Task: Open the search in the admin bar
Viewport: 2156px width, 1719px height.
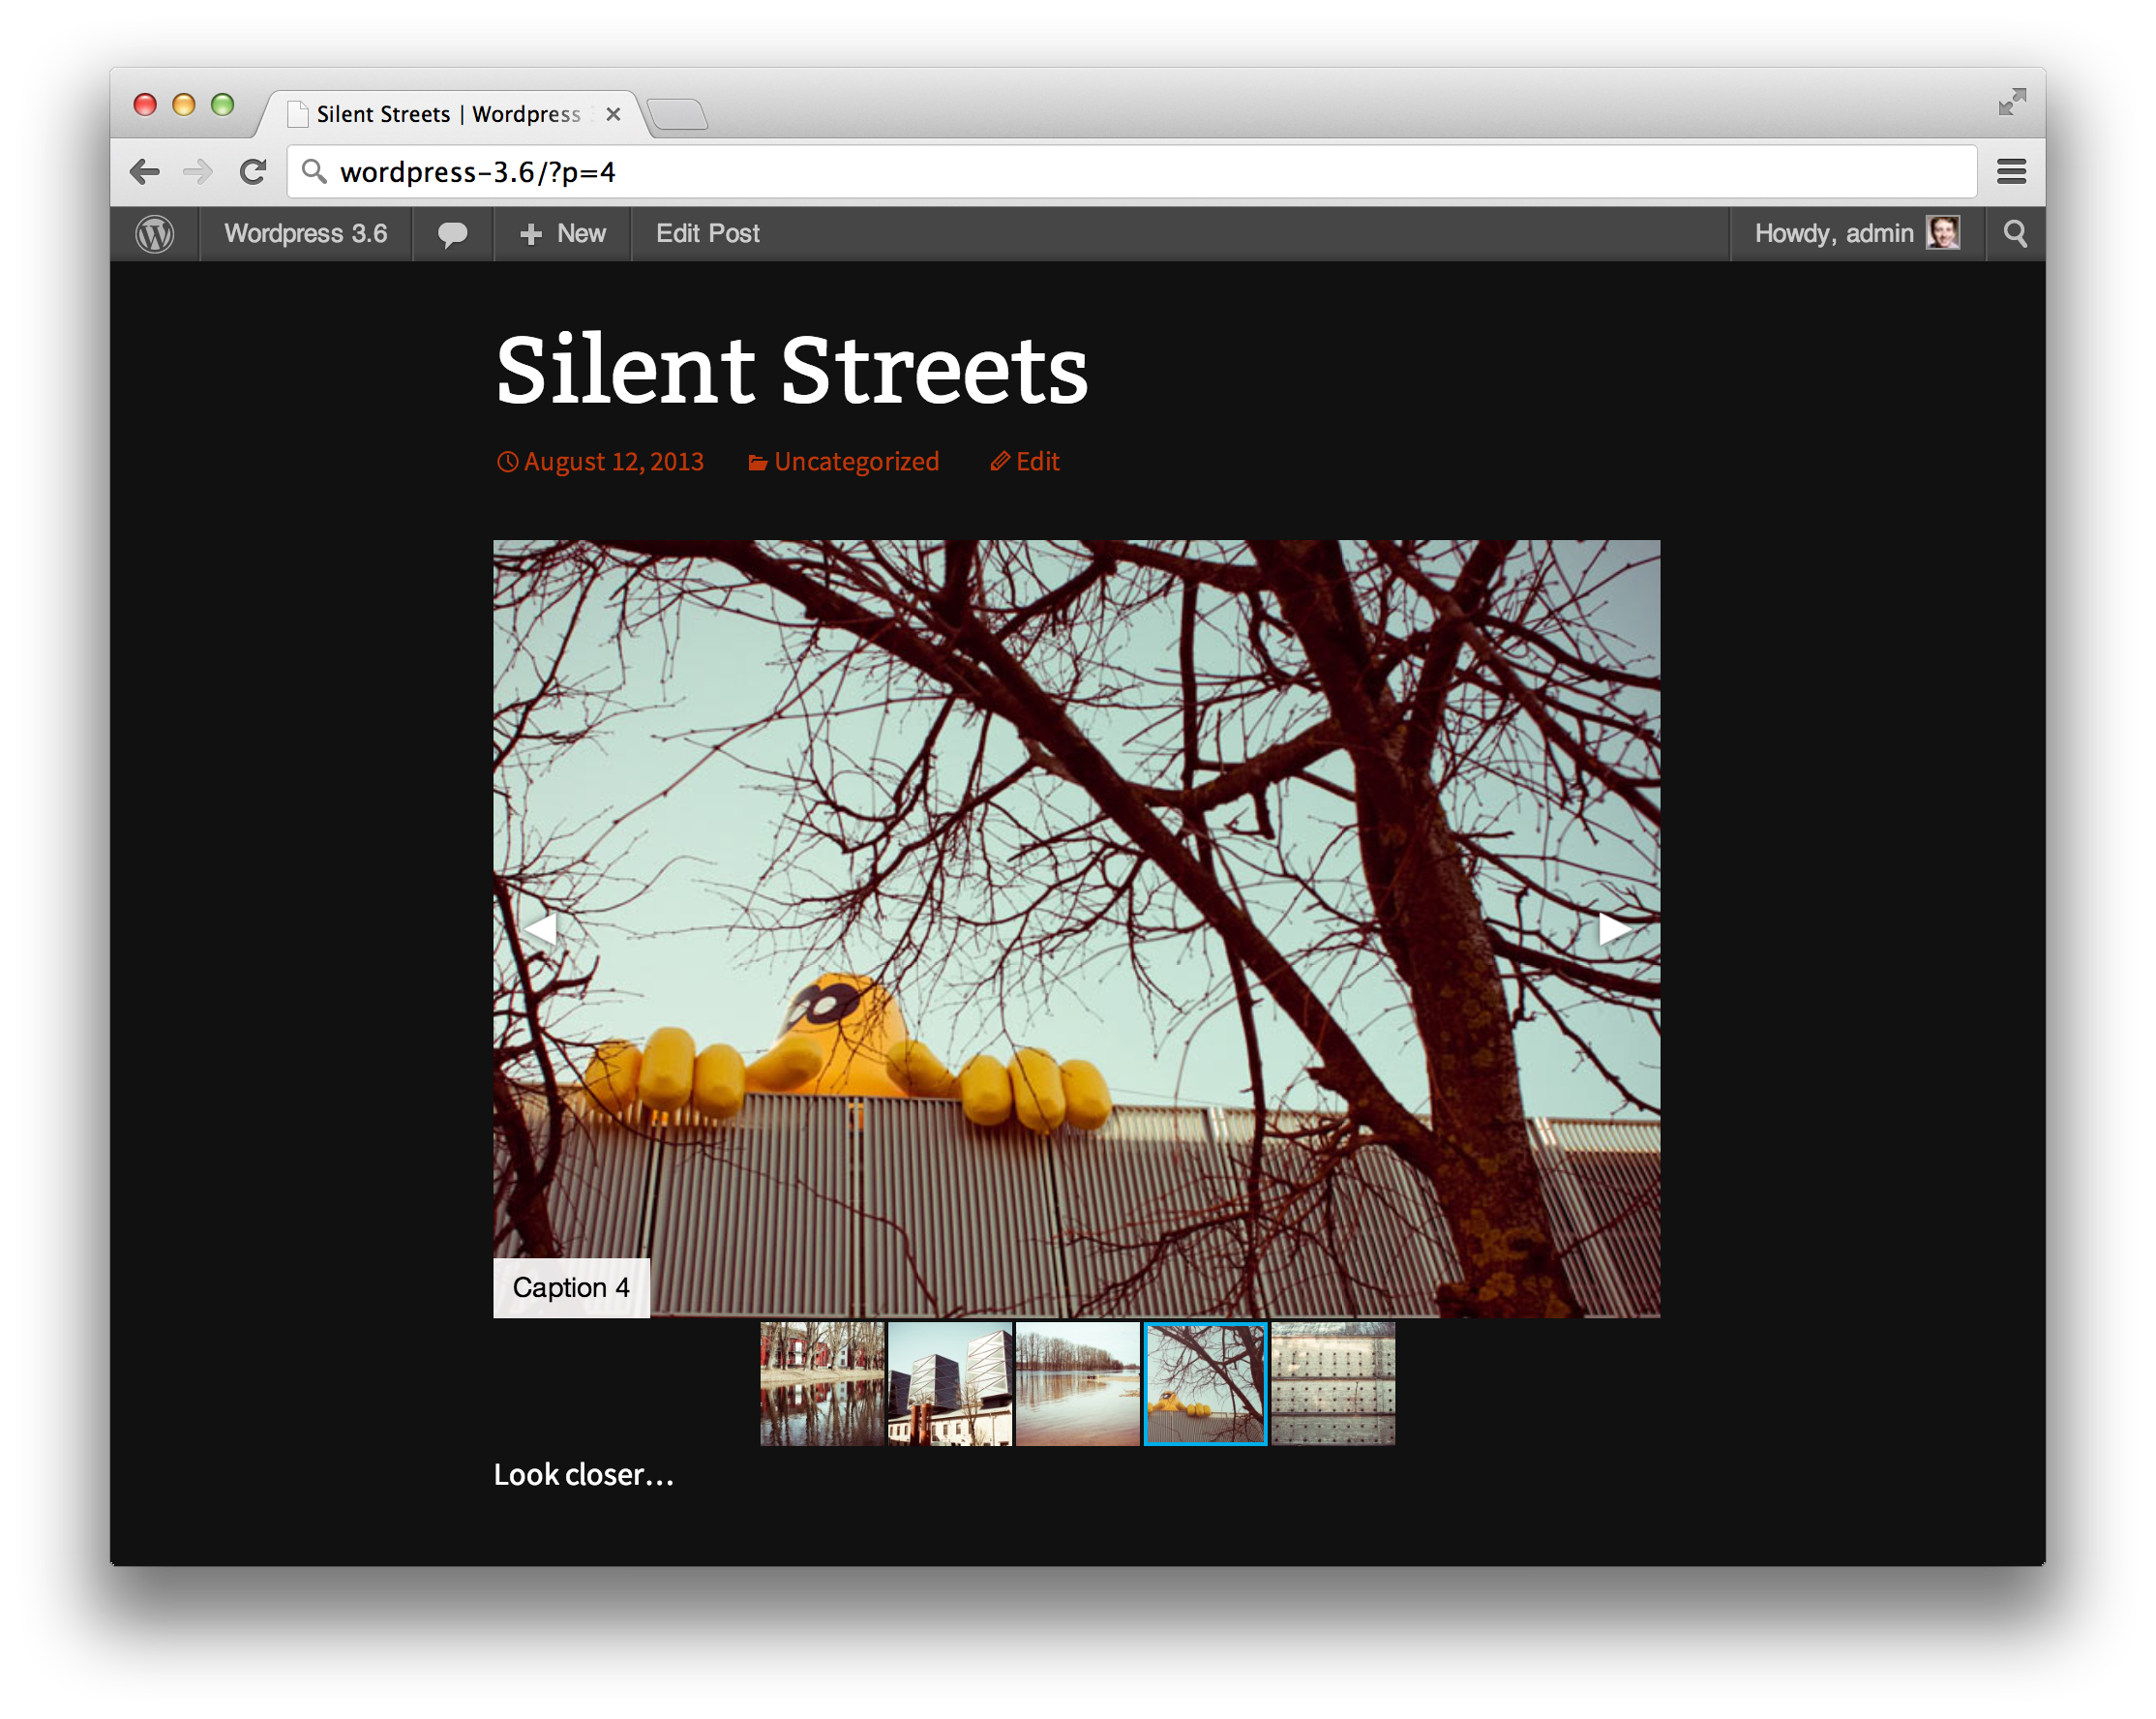Action: [2014, 233]
